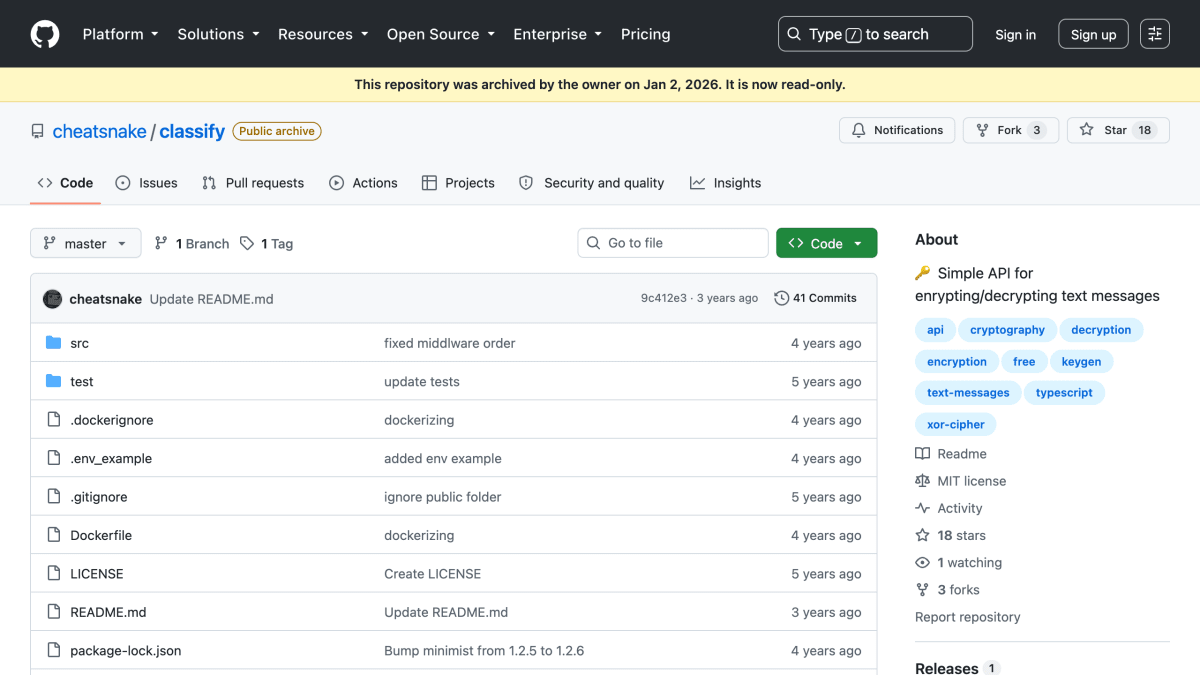Switch to the Insights tab
Screen dimensions: 1200x675
726,183
